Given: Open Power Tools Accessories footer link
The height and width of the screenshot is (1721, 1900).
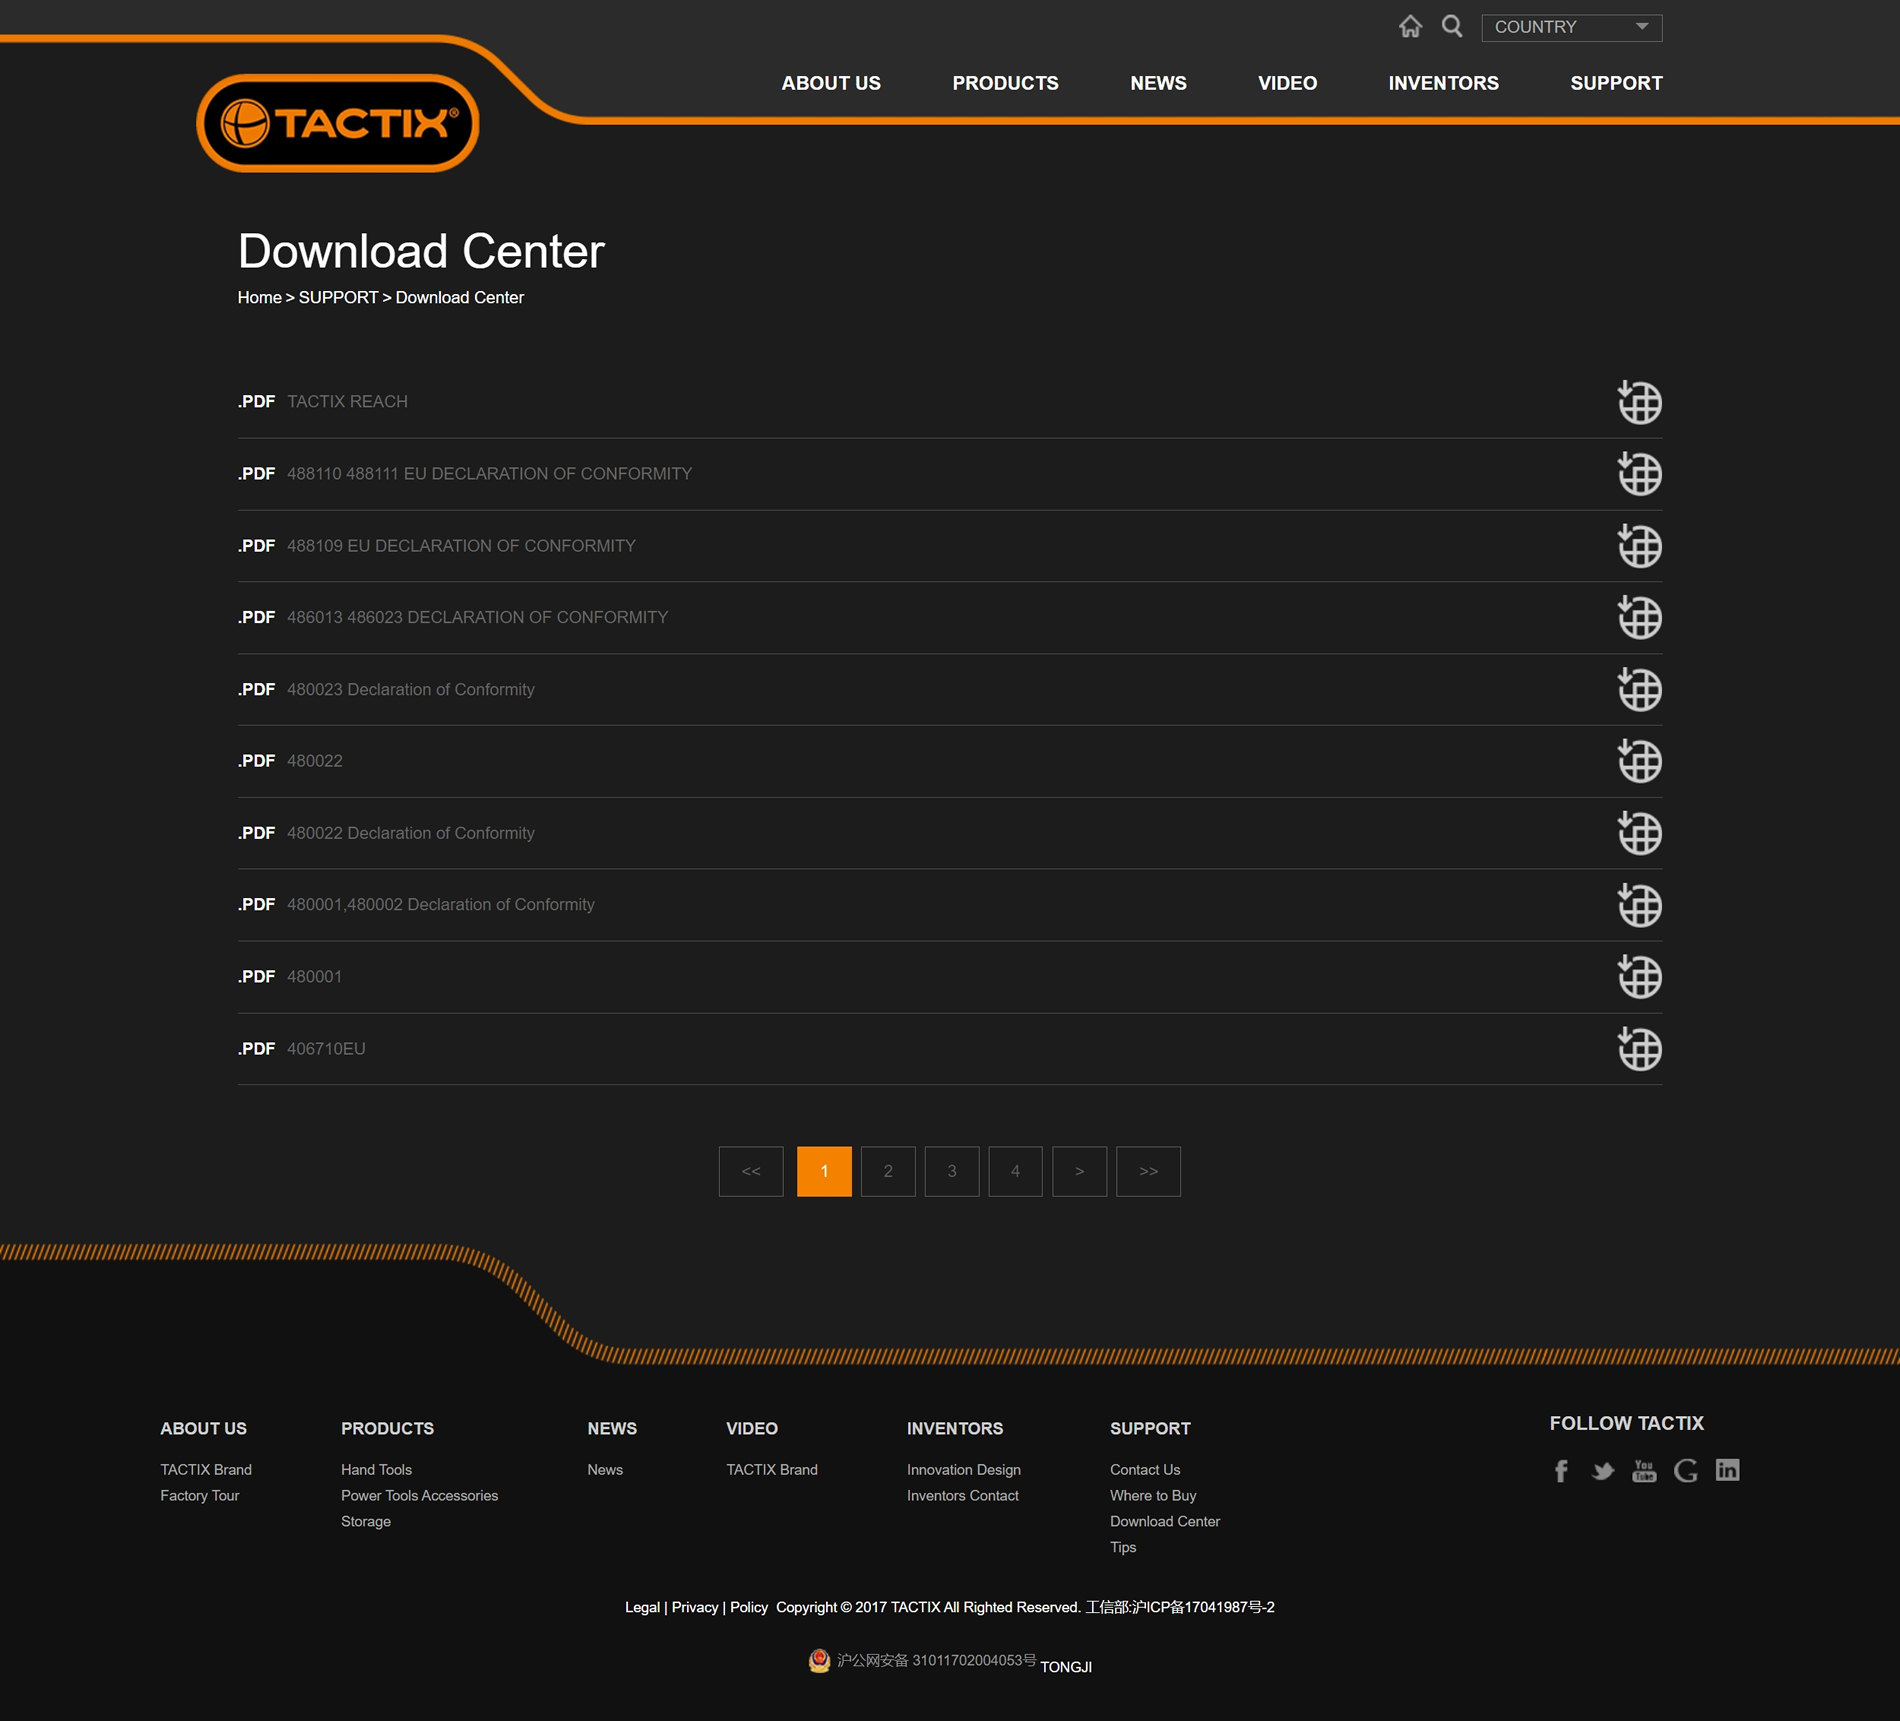Looking at the screenshot, I should tap(419, 1496).
